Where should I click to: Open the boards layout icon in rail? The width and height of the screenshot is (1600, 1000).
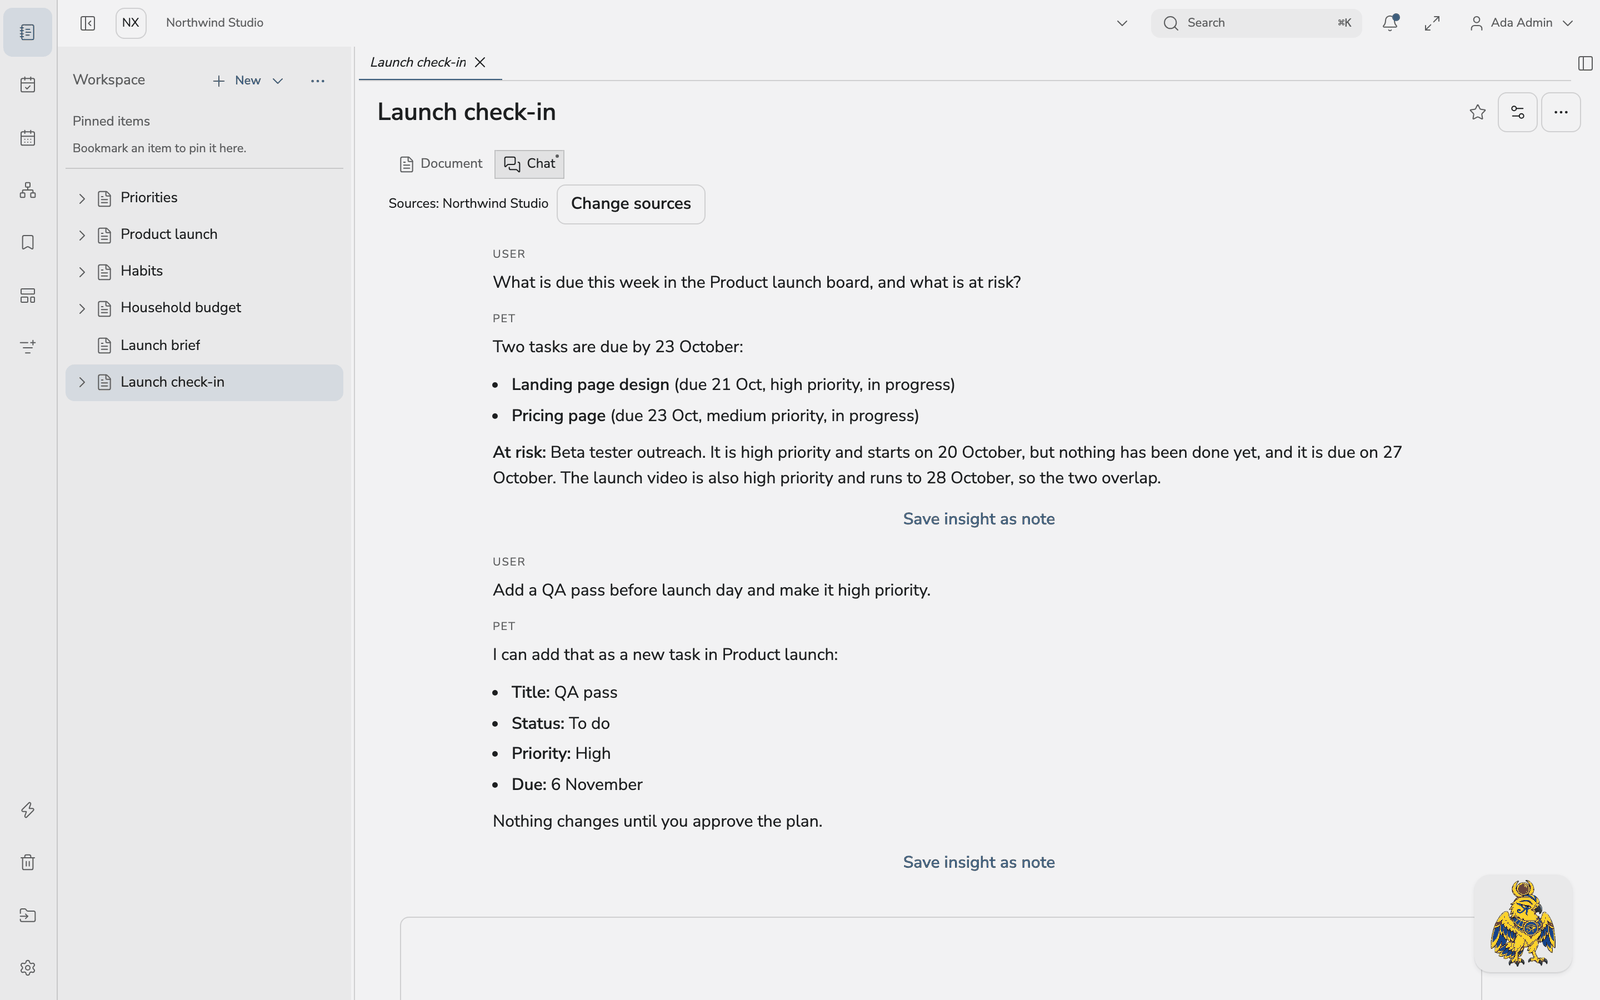click(x=28, y=296)
